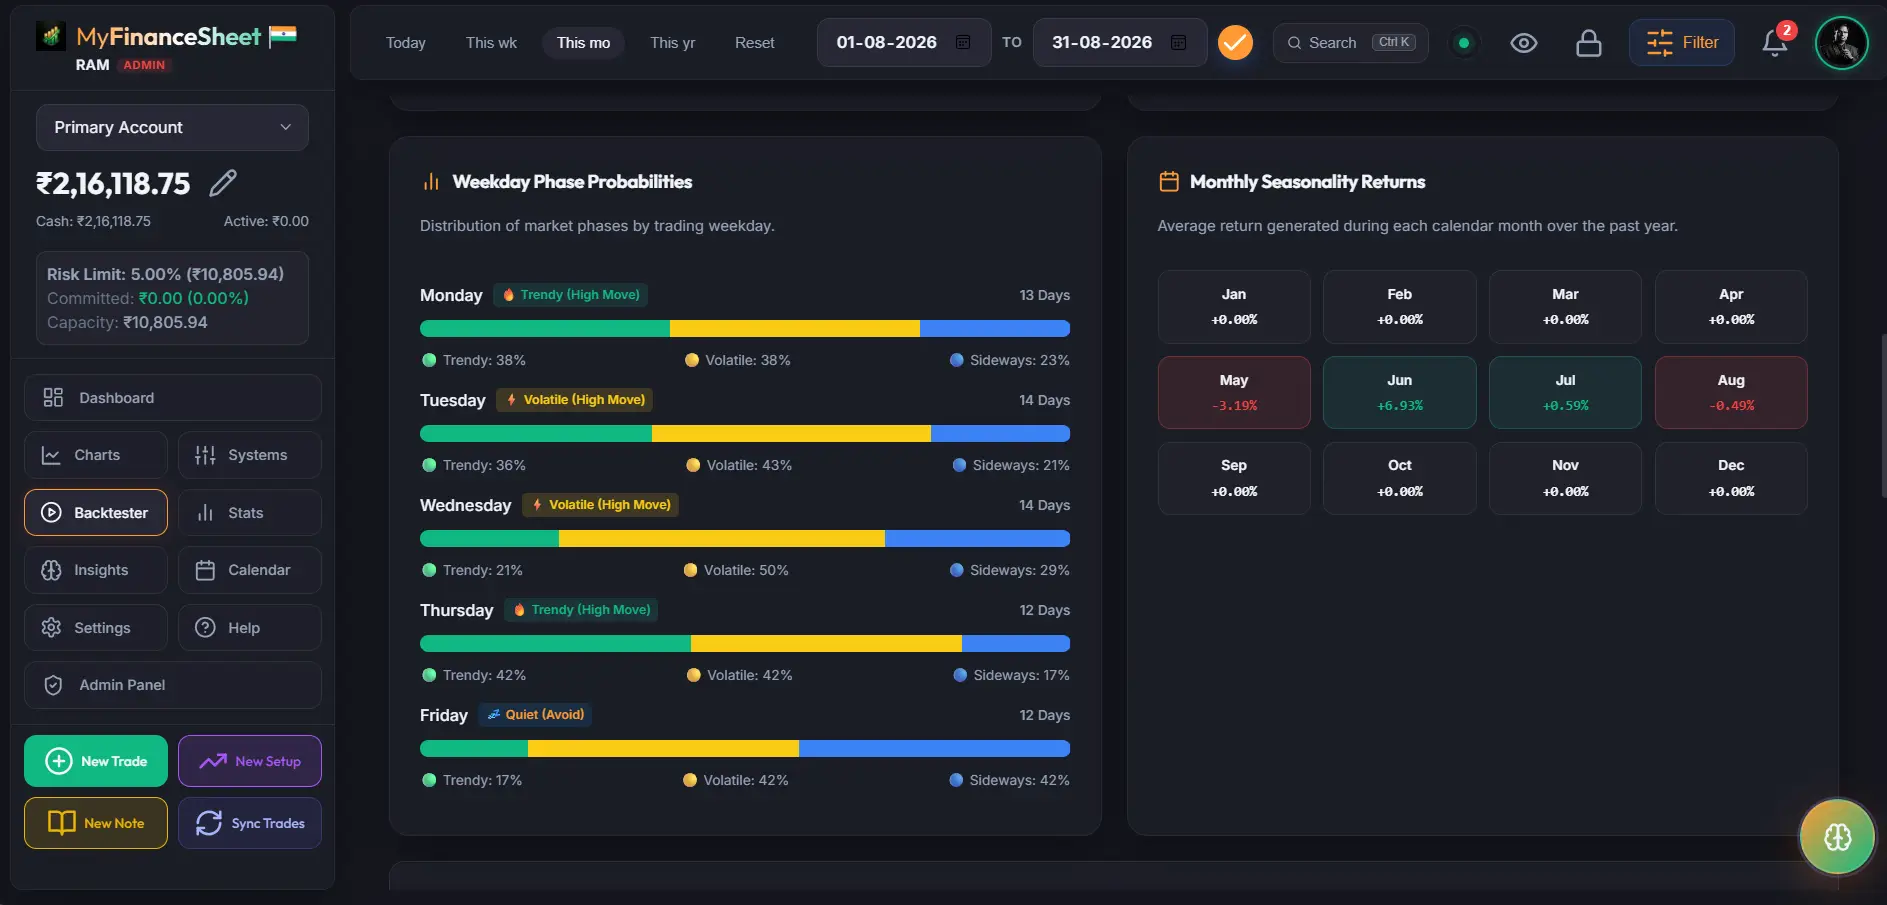
Task: Create a New Trade
Action: [96, 761]
